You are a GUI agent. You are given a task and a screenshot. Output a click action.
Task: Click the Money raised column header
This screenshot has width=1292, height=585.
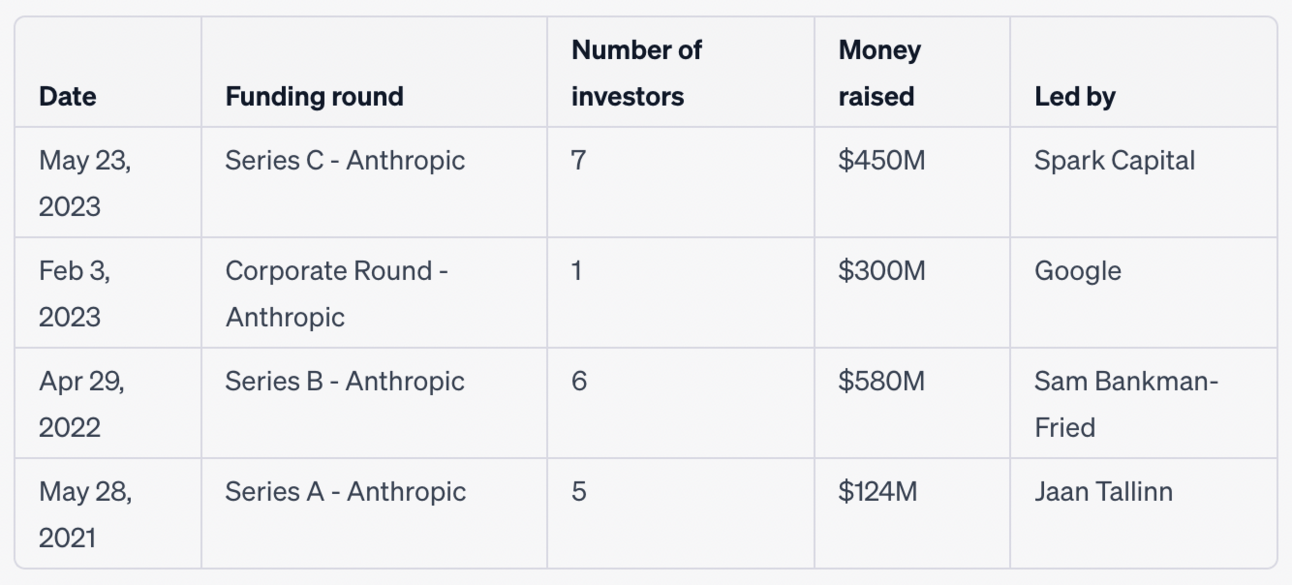pos(879,73)
